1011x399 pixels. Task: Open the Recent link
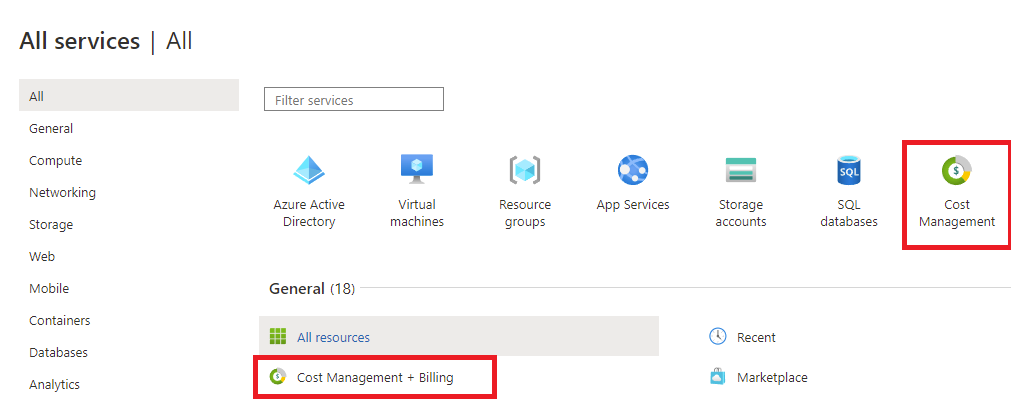coord(756,337)
